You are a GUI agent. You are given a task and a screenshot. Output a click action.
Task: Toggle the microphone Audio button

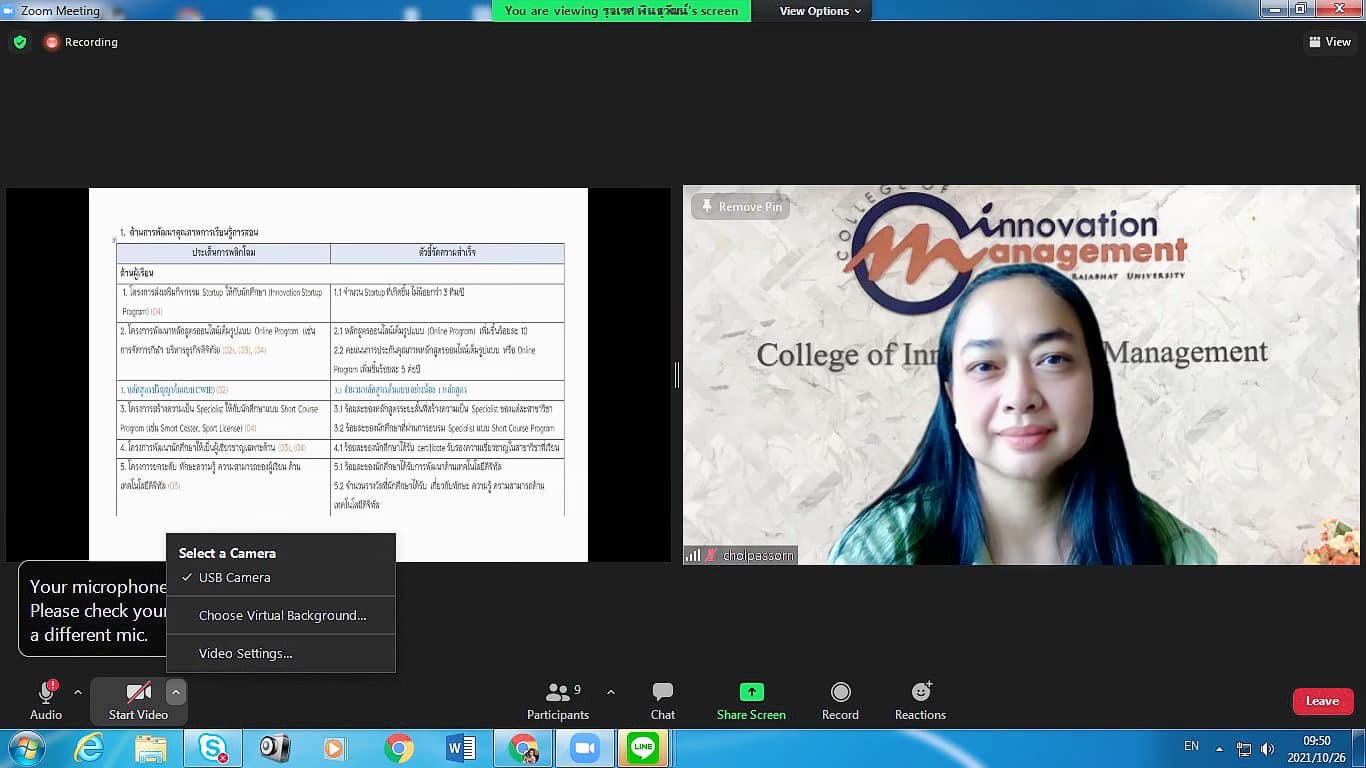pyautogui.click(x=46, y=701)
